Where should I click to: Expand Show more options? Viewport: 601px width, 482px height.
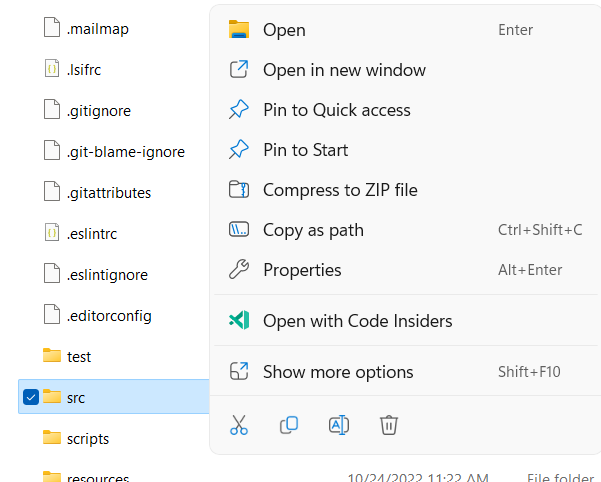click(x=337, y=372)
